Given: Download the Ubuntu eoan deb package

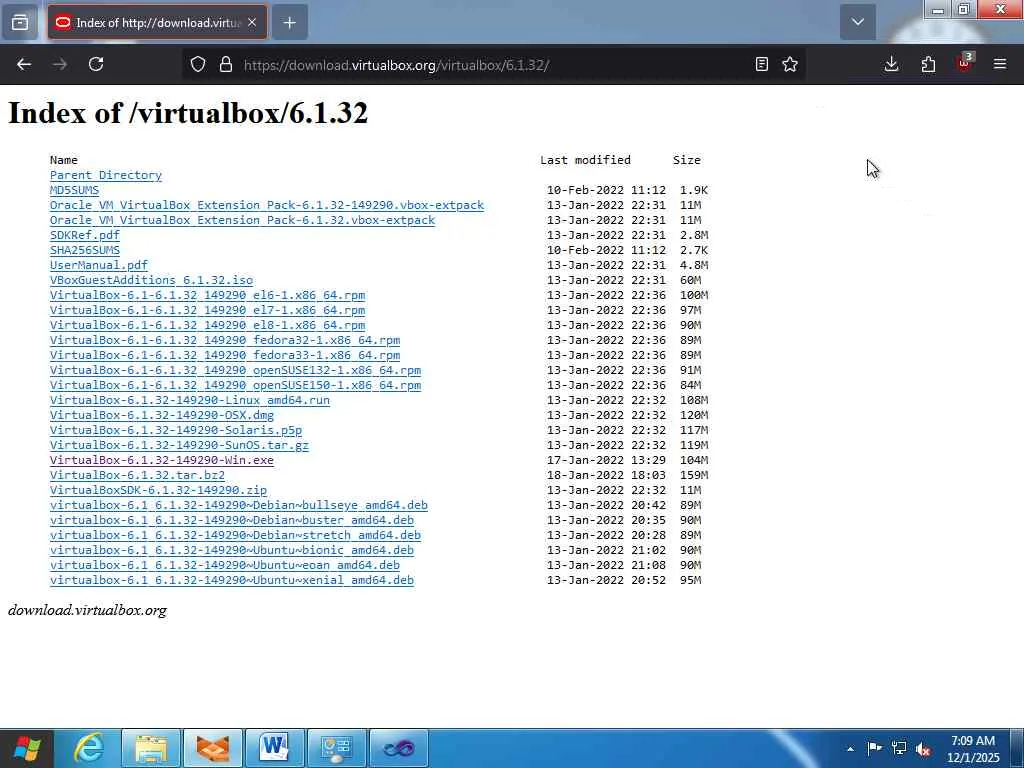Looking at the screenshot, I should (225, 566).
